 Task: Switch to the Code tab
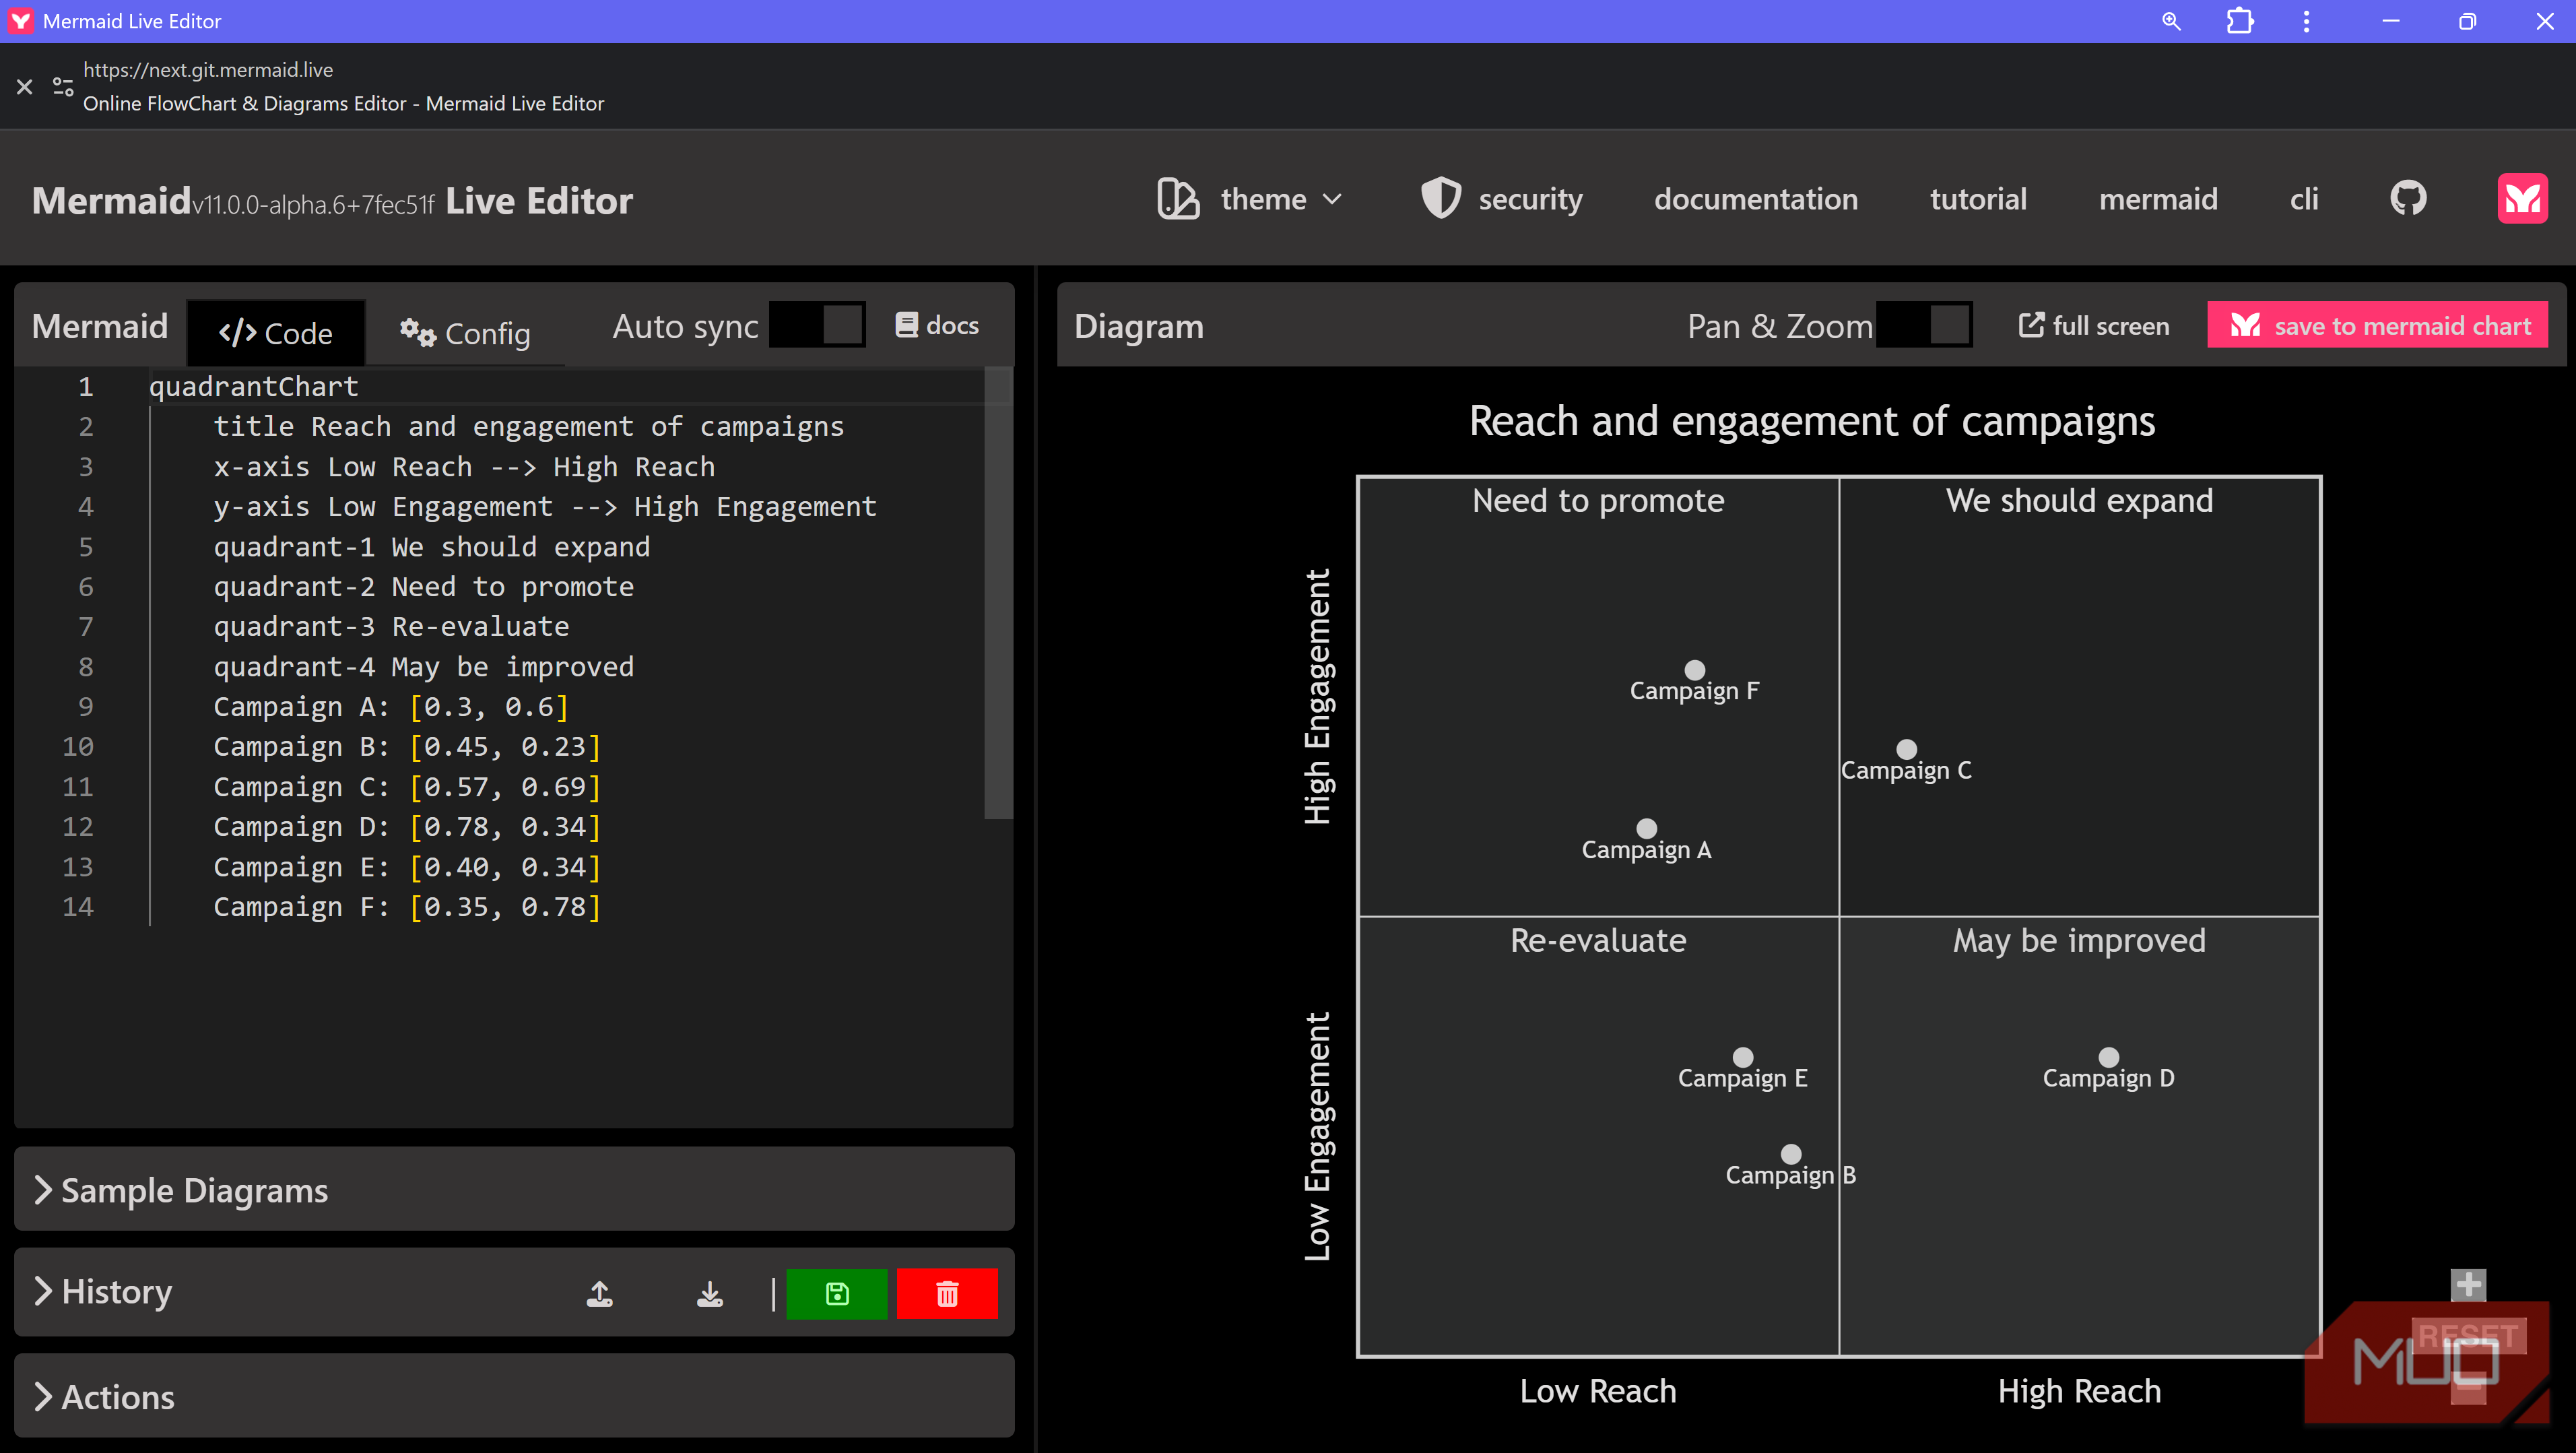point(275,333)
